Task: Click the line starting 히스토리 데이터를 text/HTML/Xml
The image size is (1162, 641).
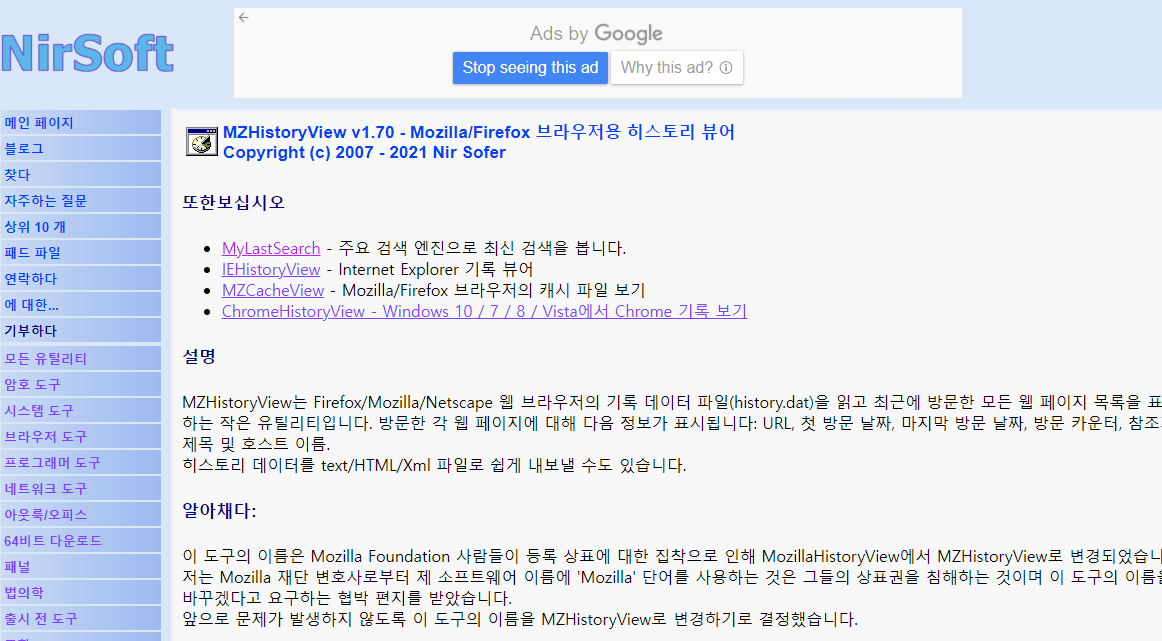Action: [x=434, y=465]
